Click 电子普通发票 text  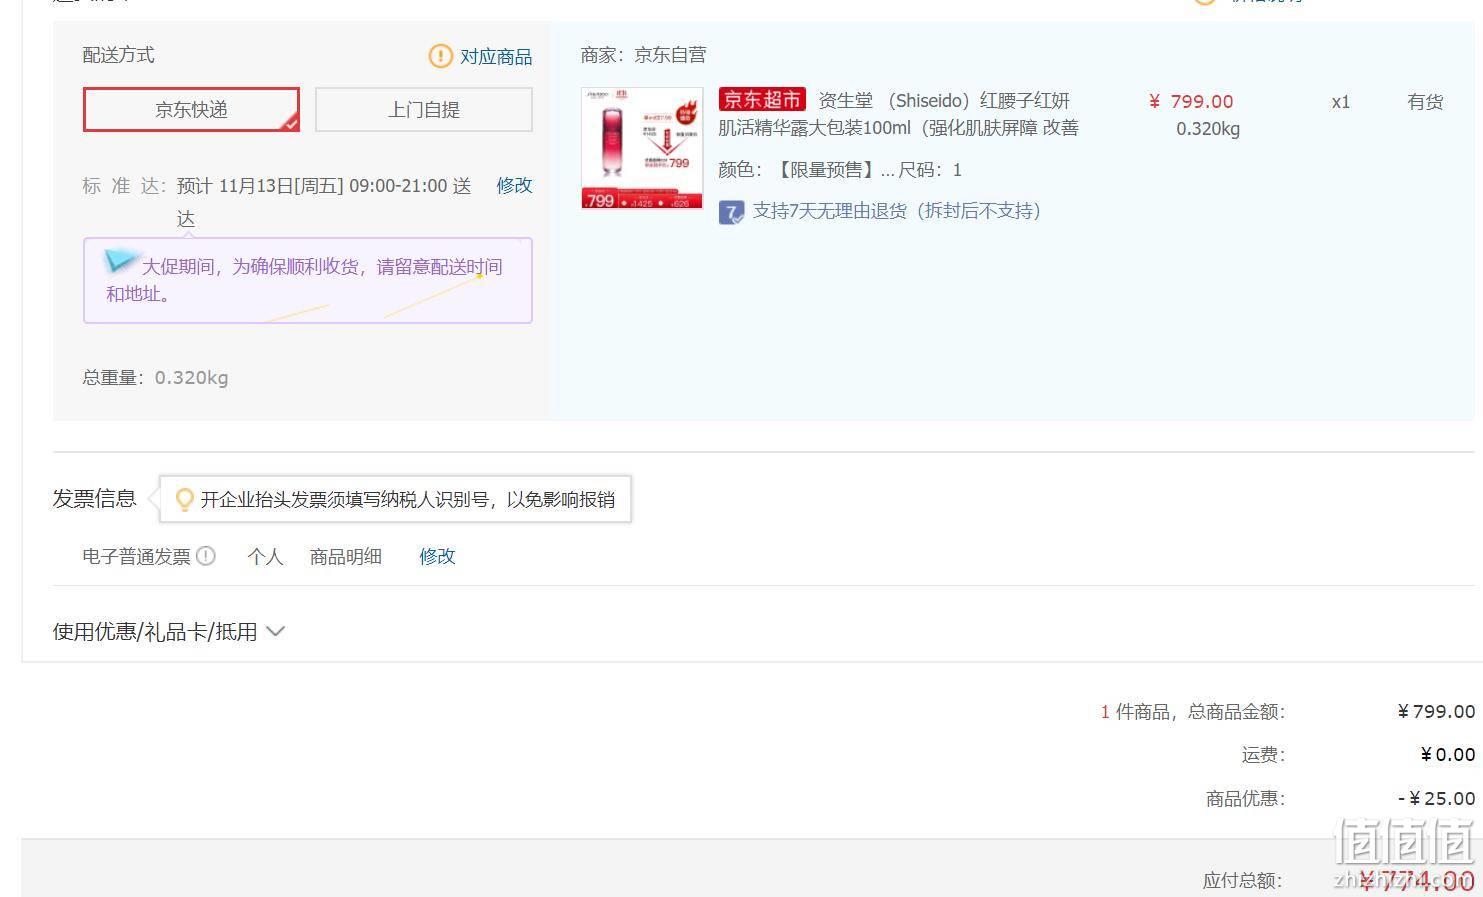click(x=136, y=556)
